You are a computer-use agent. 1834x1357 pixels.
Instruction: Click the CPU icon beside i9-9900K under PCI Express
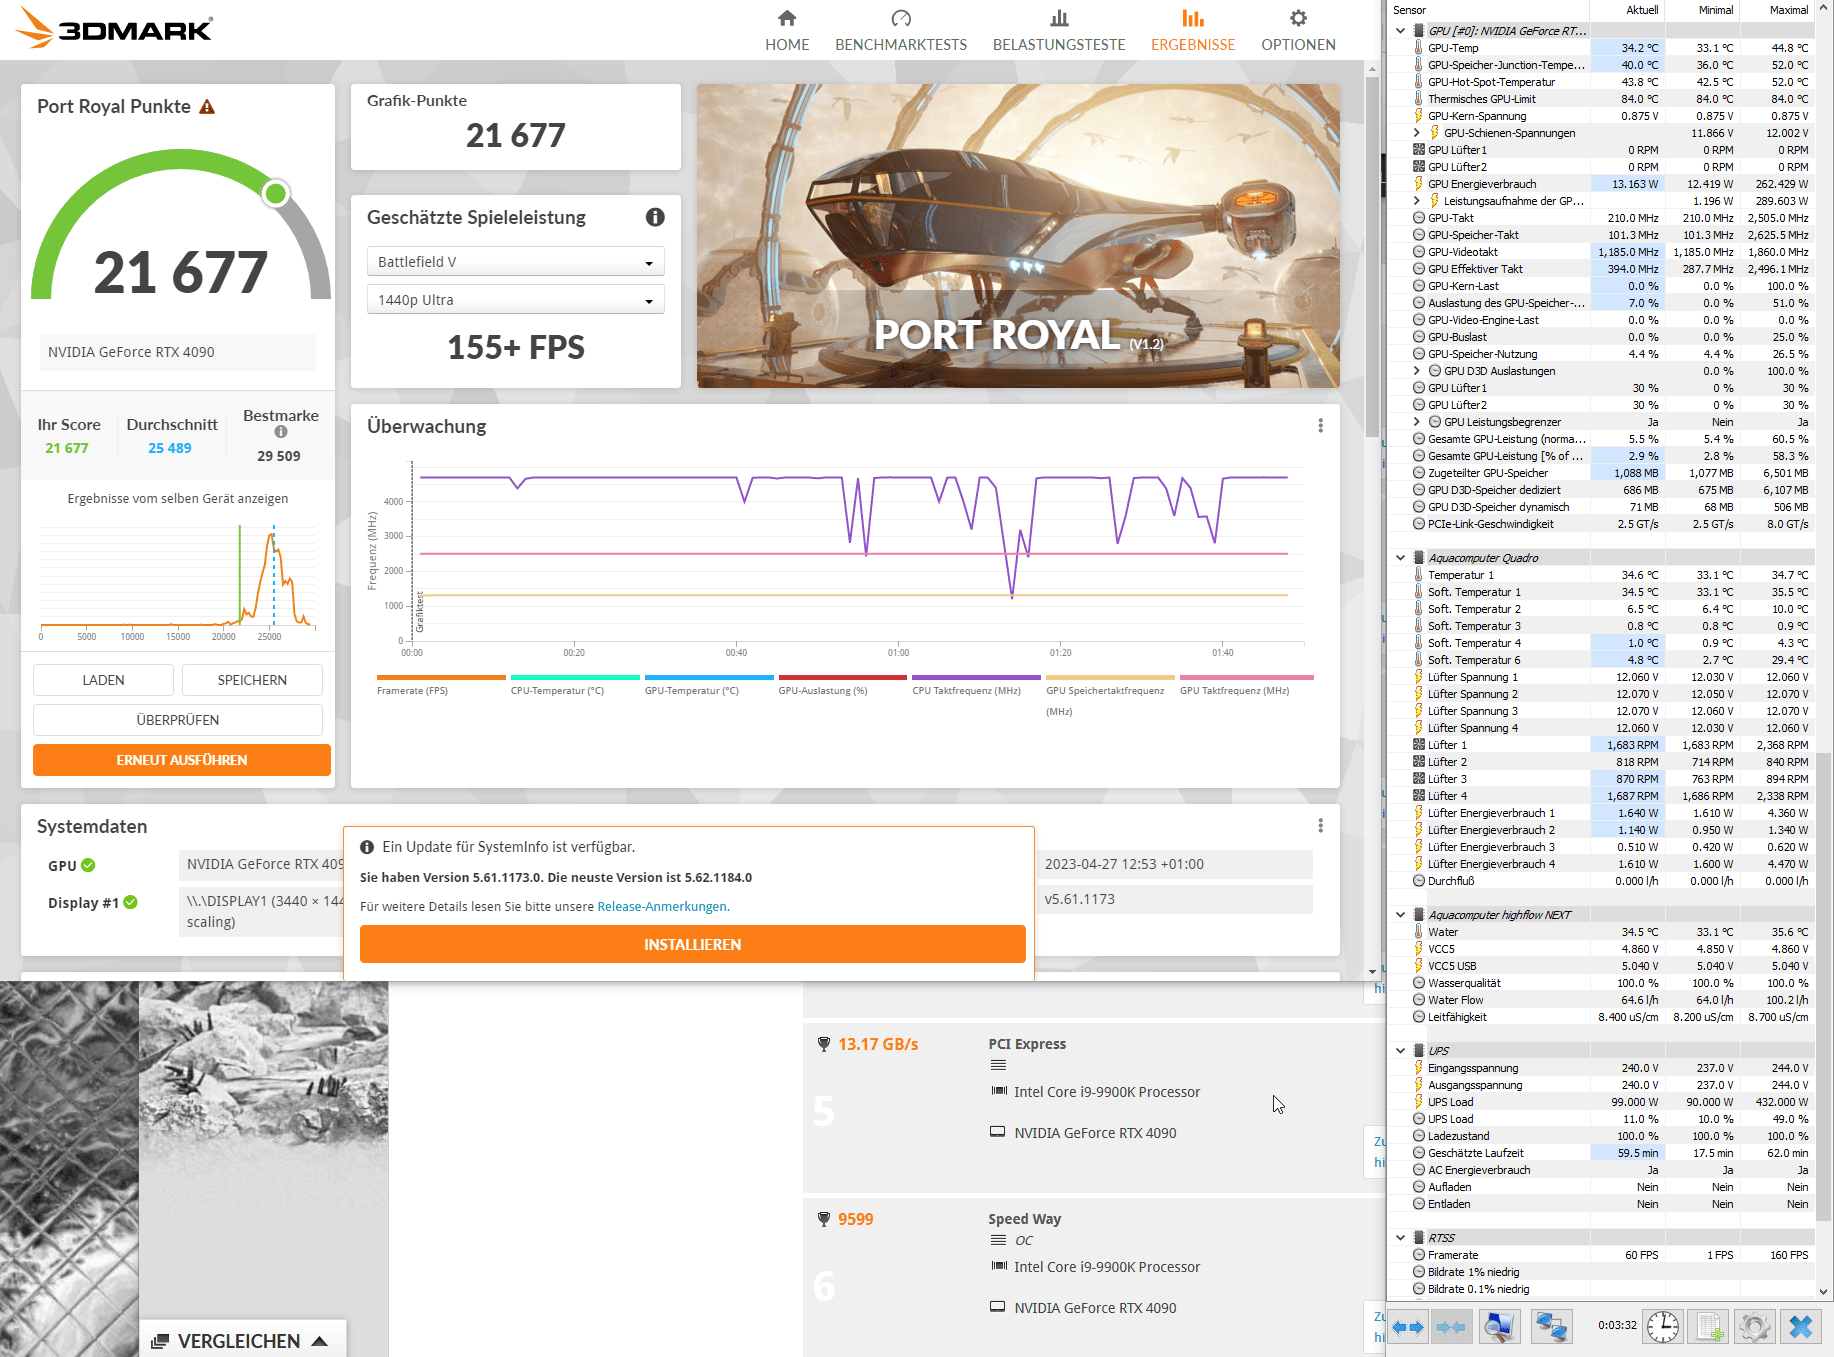(x=998, y=1091)
